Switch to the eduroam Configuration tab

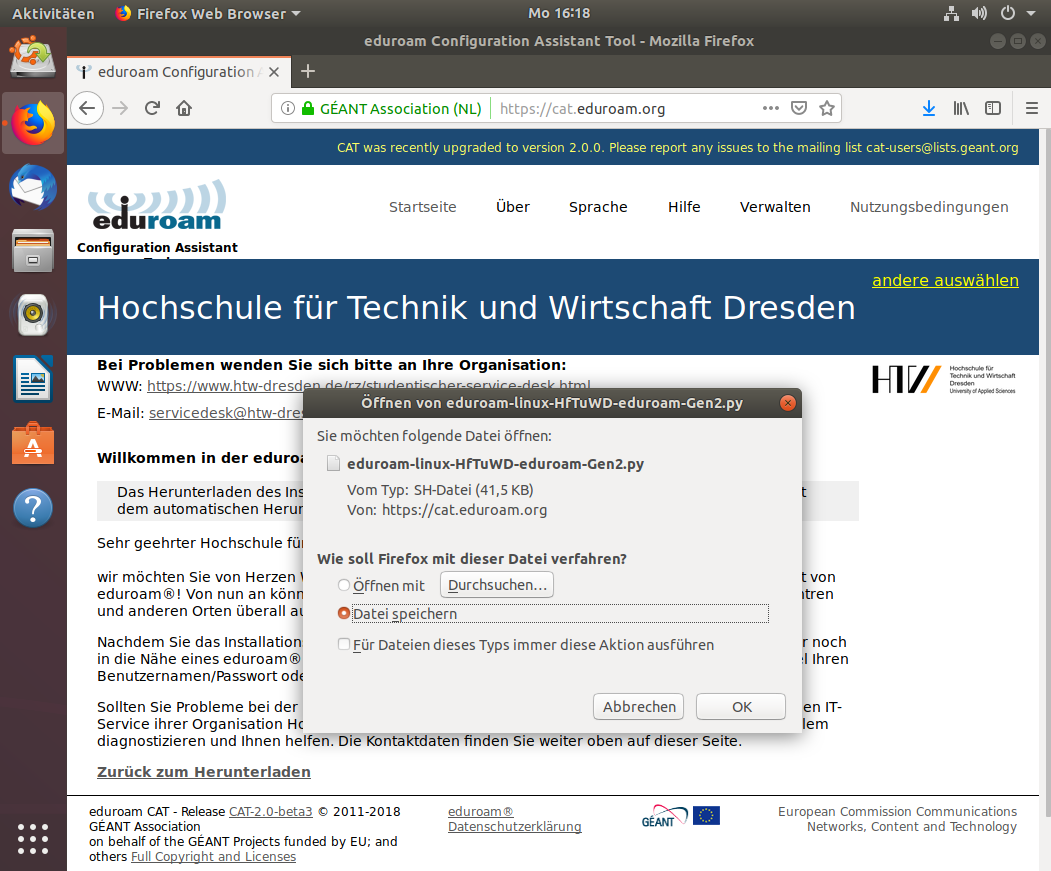pos(179,72)
